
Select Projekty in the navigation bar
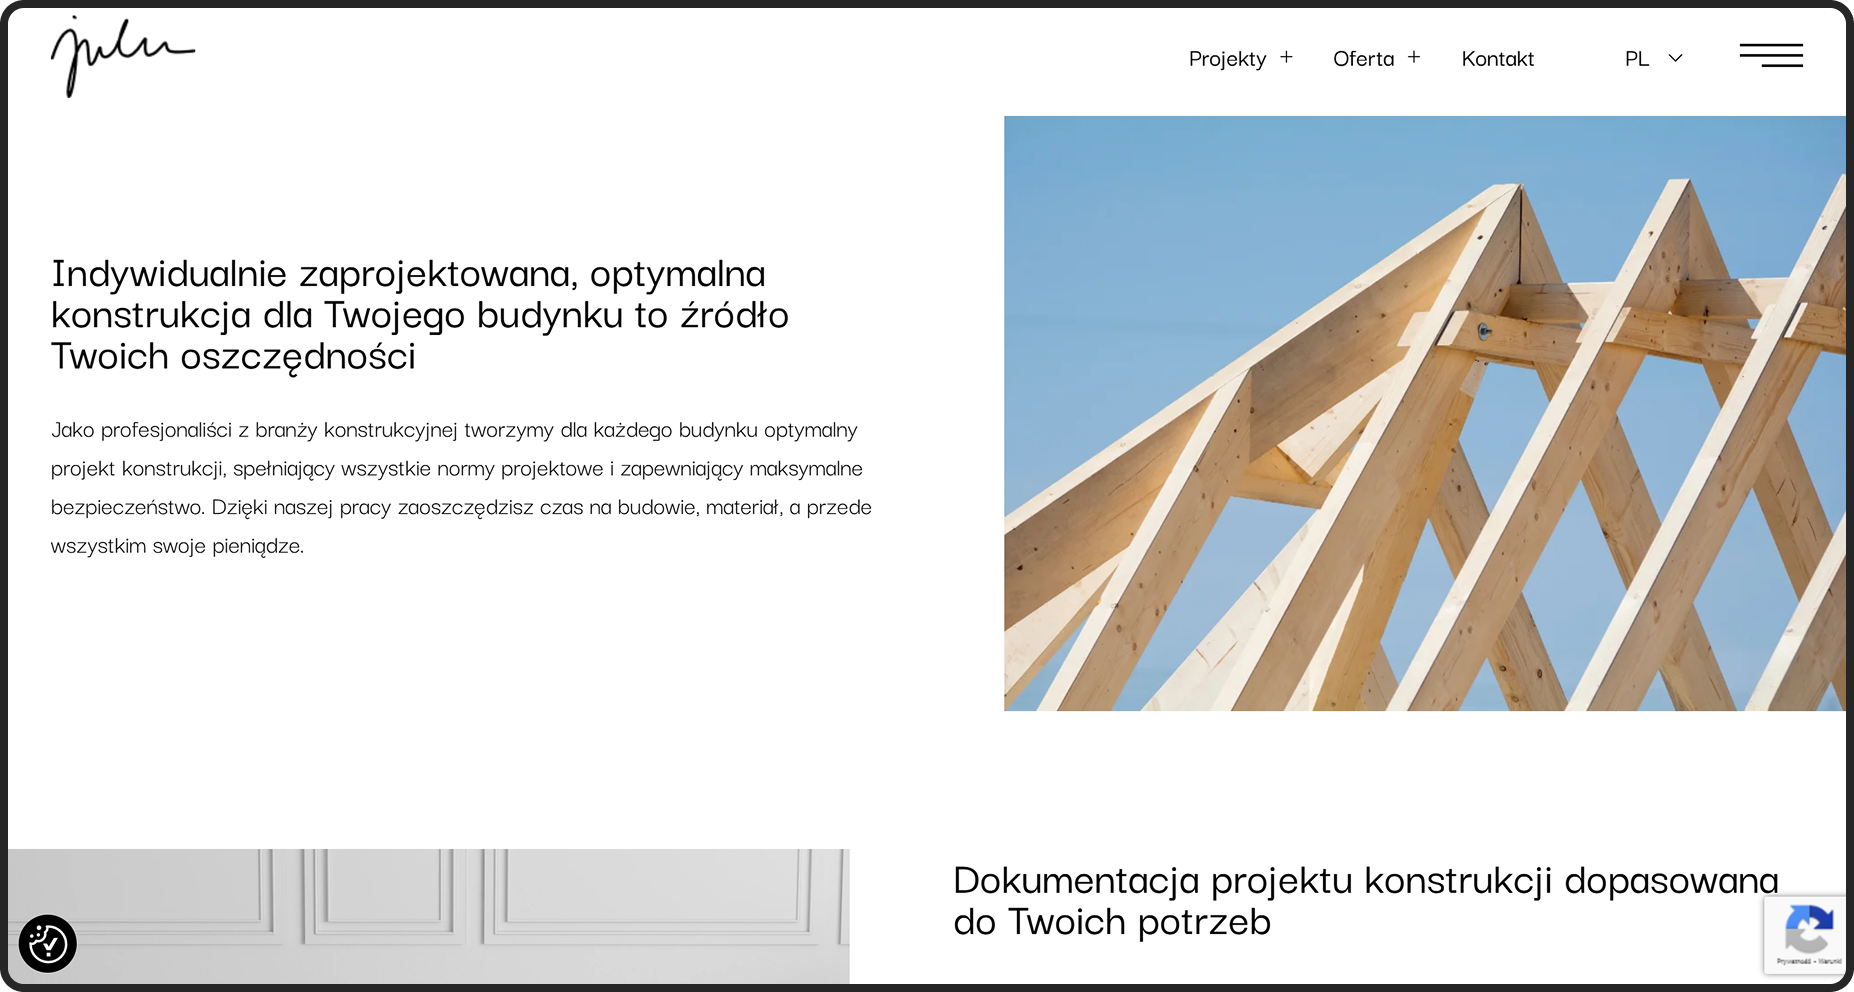click(1226, 59)
